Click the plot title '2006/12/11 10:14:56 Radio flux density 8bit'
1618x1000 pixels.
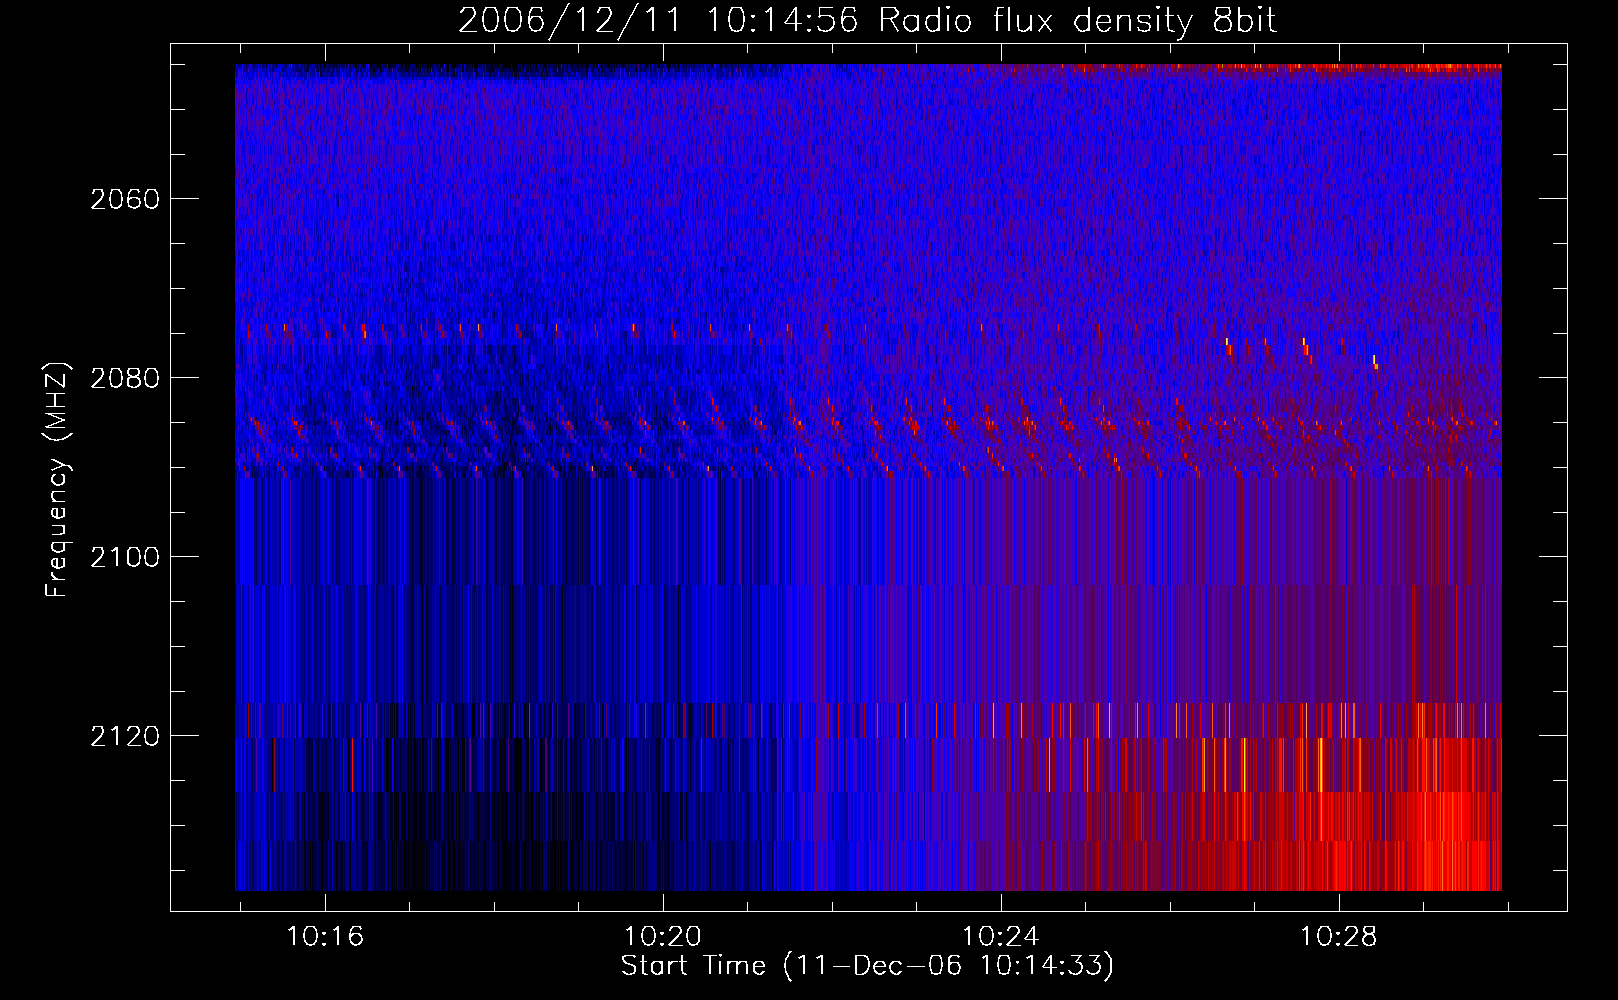pyautogui.click(x=867, y=20)
